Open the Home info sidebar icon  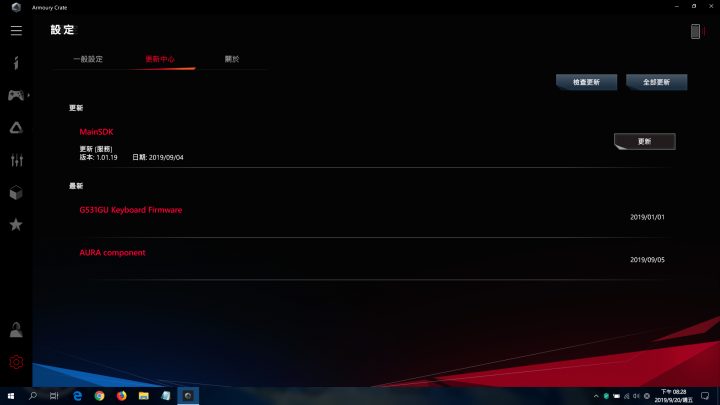[16, 63]
